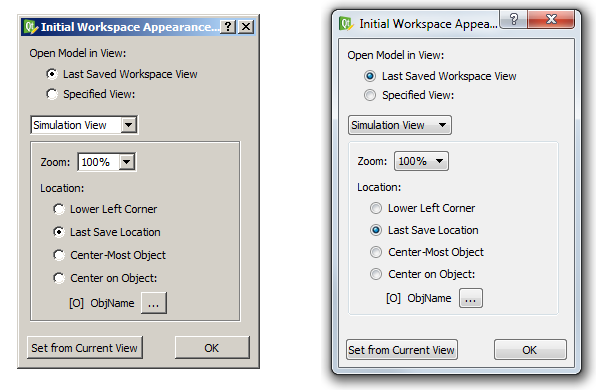Screen dimensions: 600x390
Task: Click Set from Current View in left dialog
Action: pos(85,348)
